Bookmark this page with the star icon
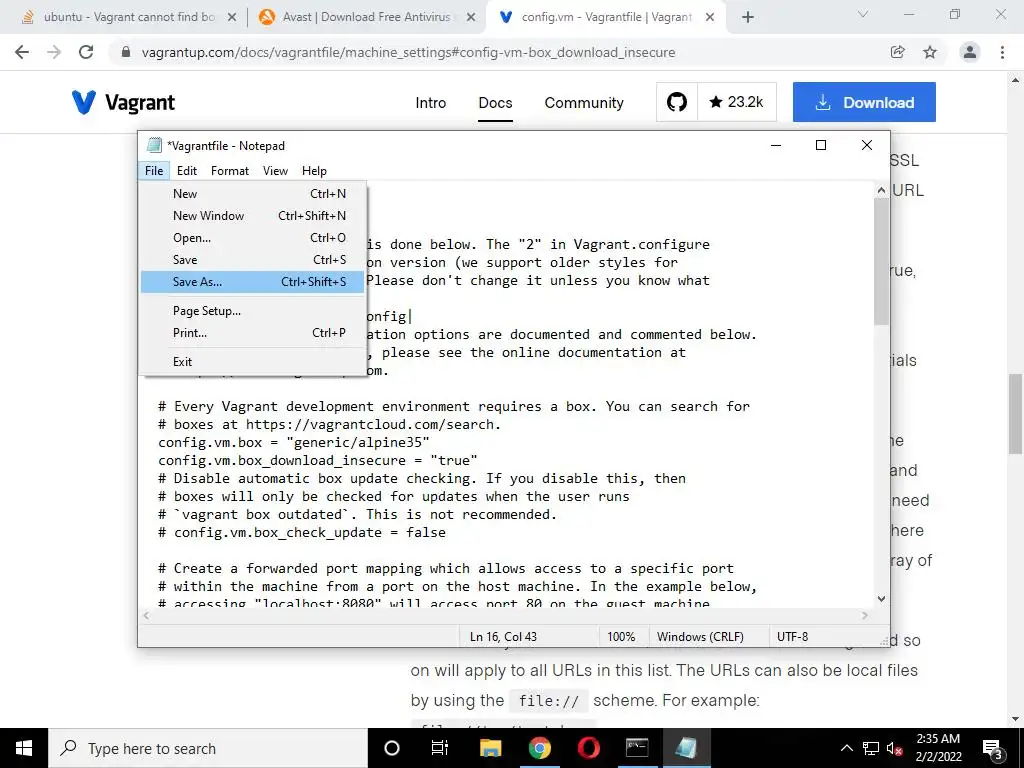This screenshot has width=1024, height=768. (930, 52)
